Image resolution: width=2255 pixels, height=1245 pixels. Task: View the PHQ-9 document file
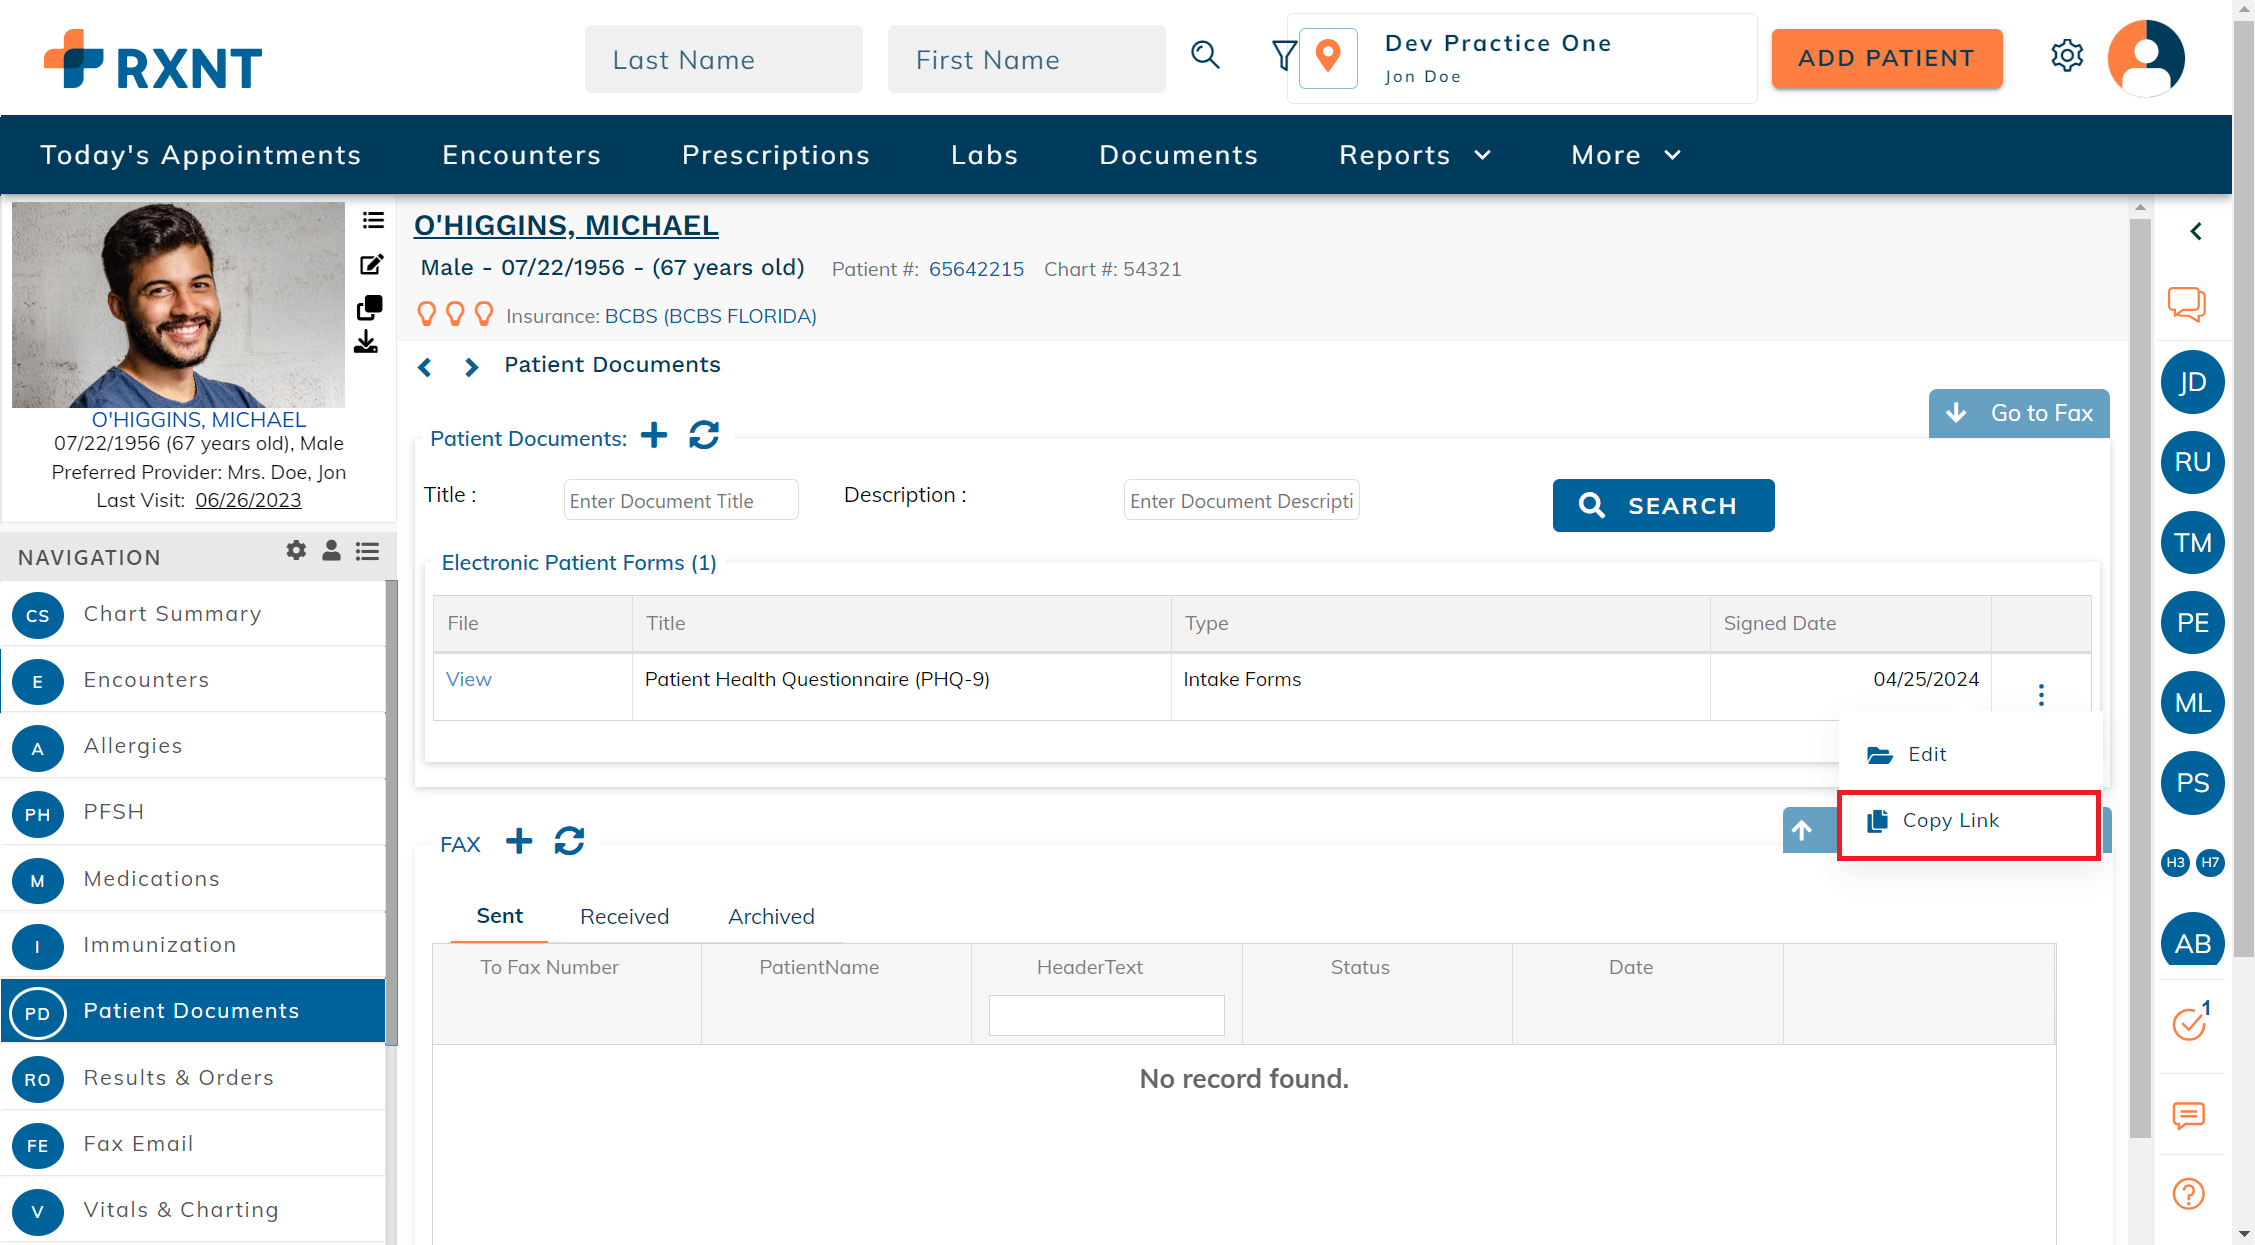468,679
